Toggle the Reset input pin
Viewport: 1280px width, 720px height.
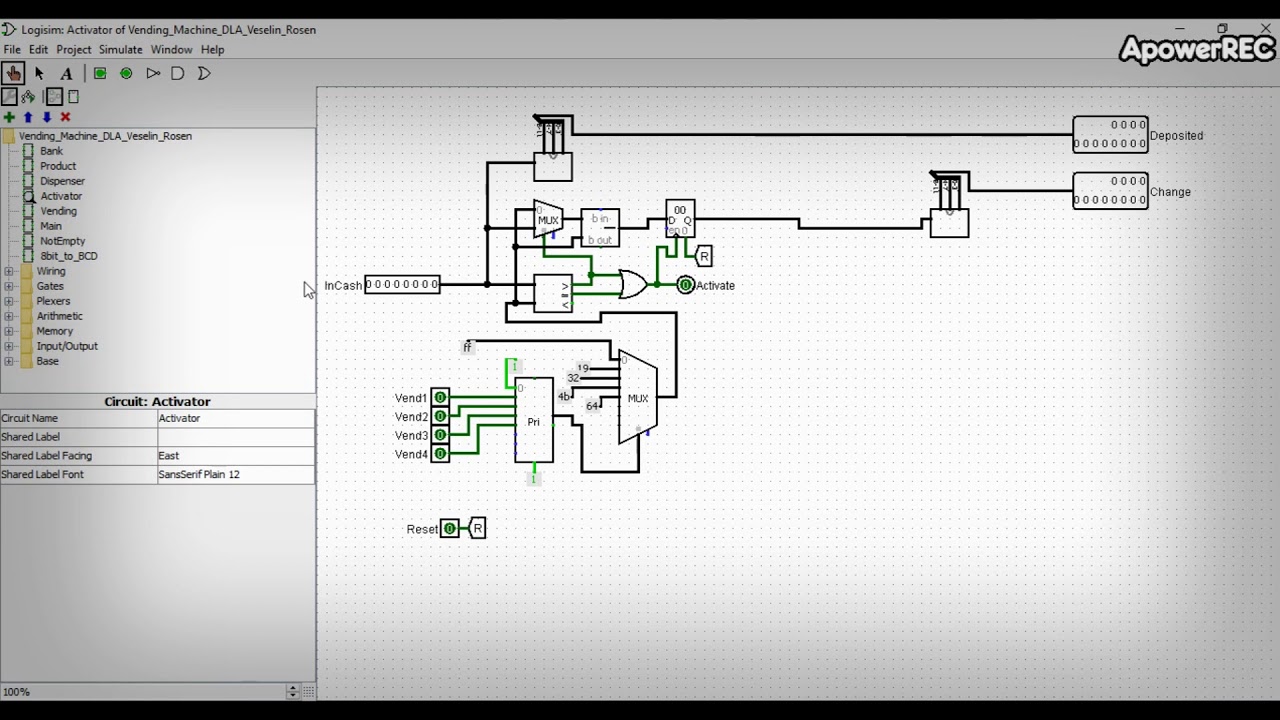[450, 529]
